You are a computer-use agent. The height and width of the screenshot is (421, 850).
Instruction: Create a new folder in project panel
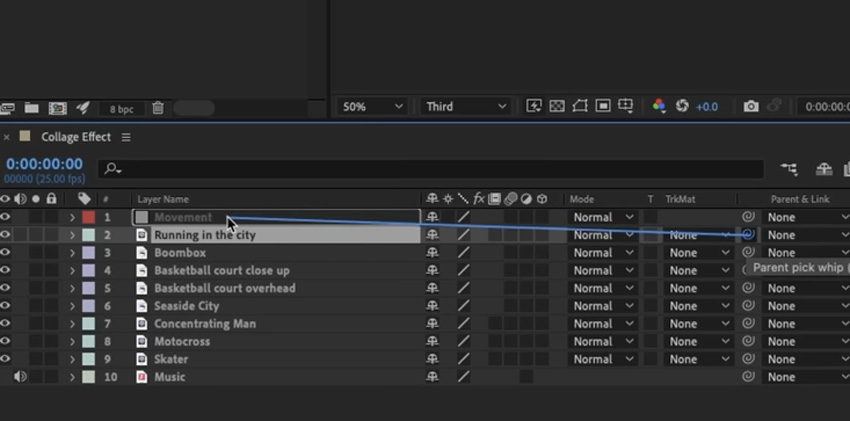[31, 108]
